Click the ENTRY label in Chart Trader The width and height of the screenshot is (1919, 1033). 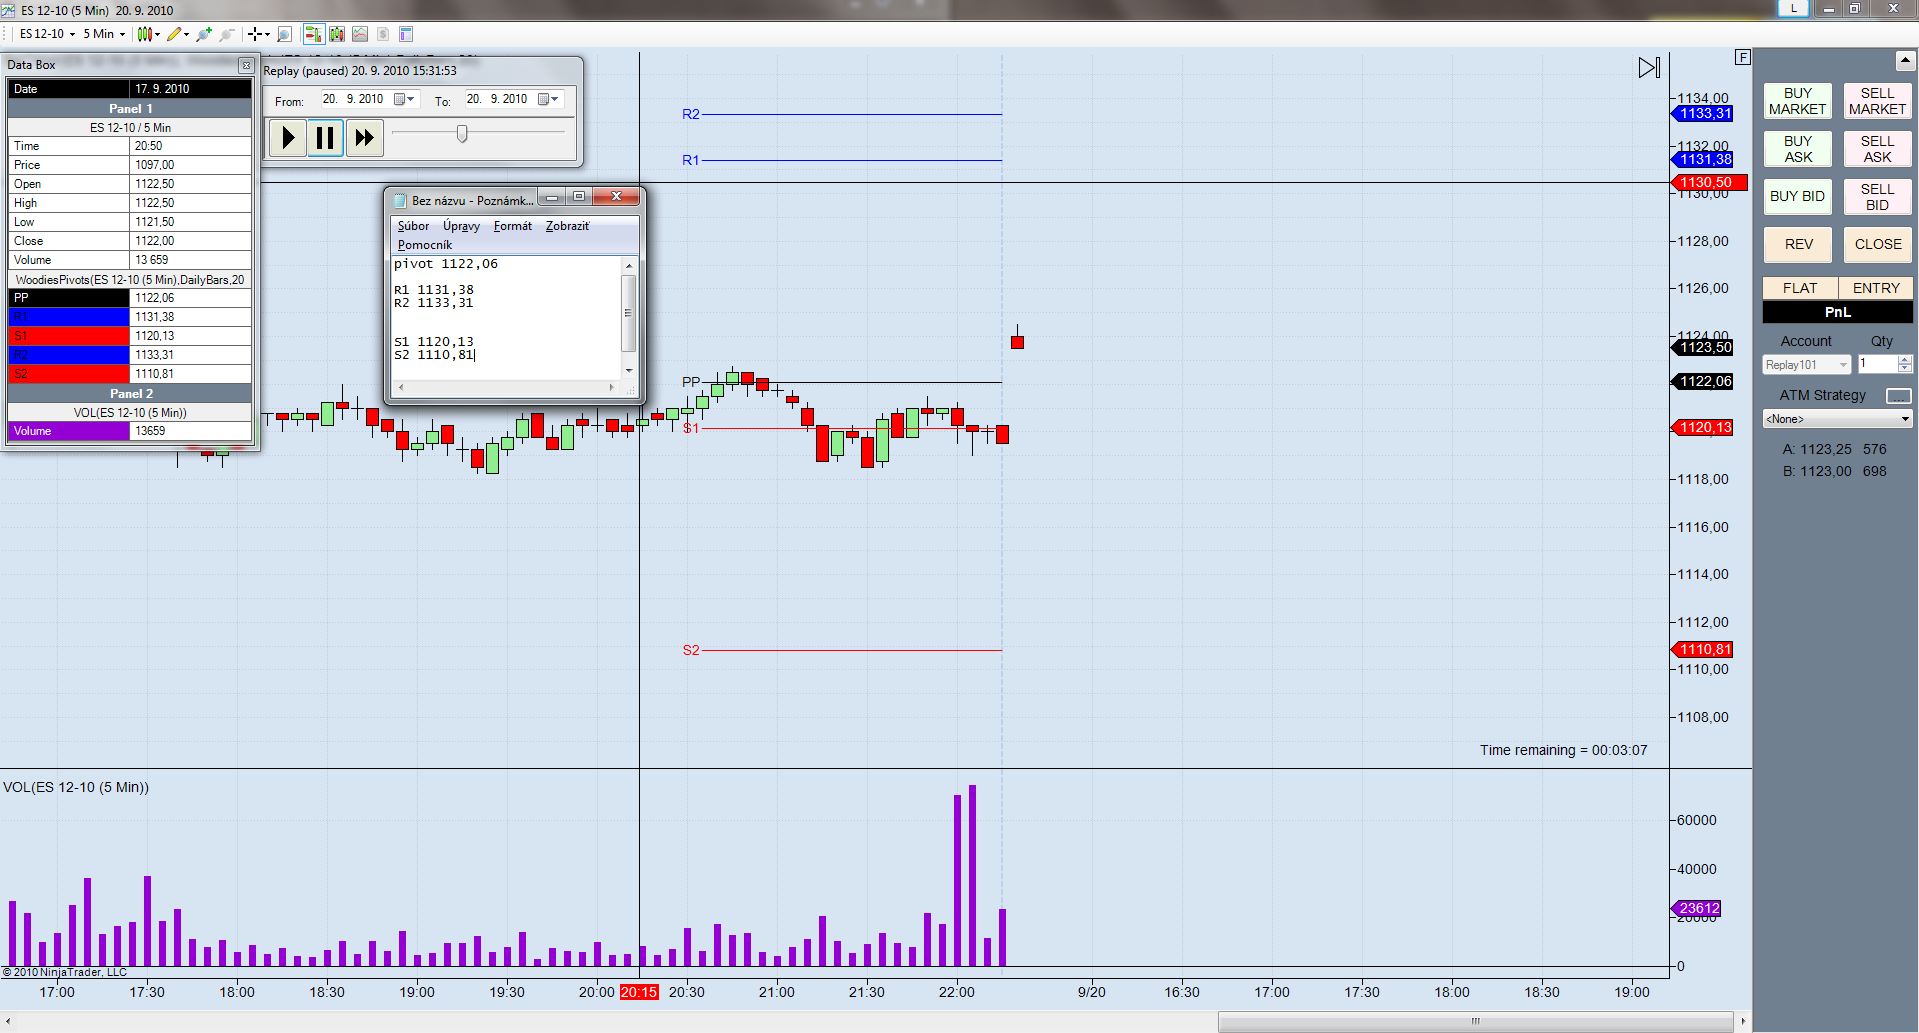(1876, 288)
